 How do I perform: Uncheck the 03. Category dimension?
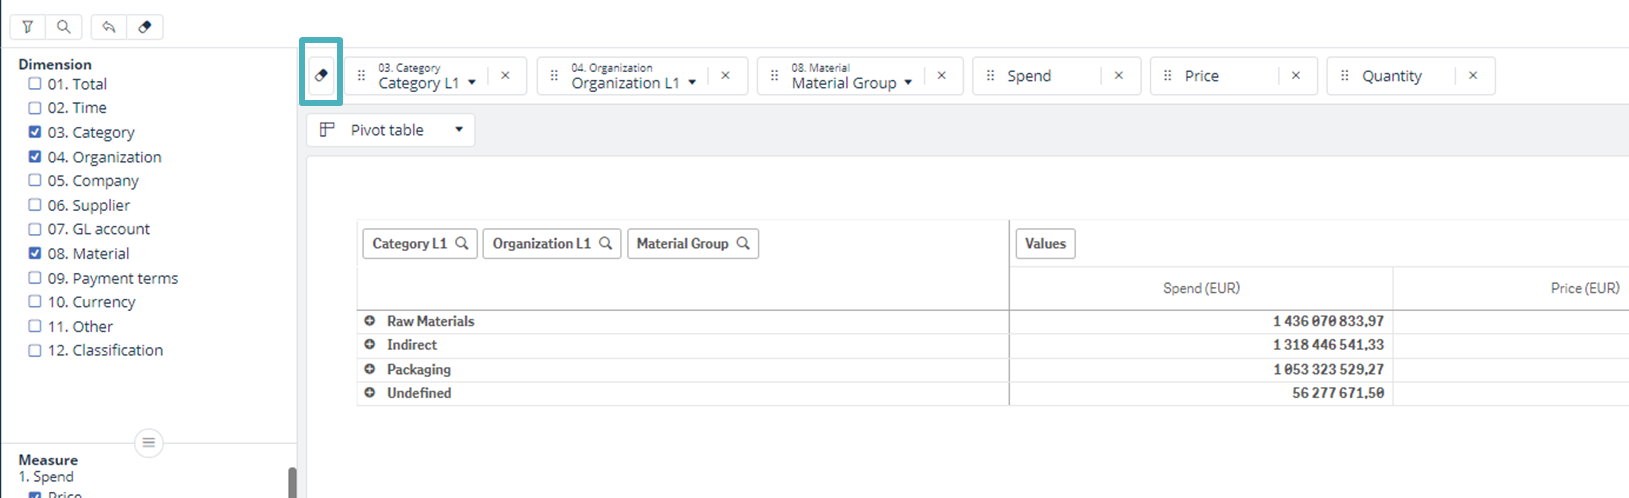[35, 132]
